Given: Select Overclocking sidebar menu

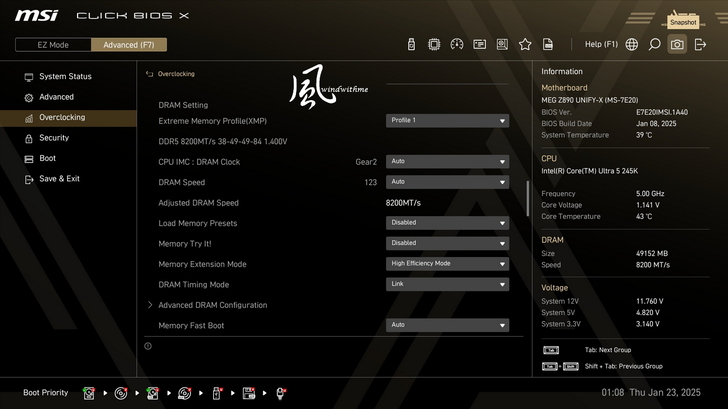Looking at the screenshot, I should point(68,117).
